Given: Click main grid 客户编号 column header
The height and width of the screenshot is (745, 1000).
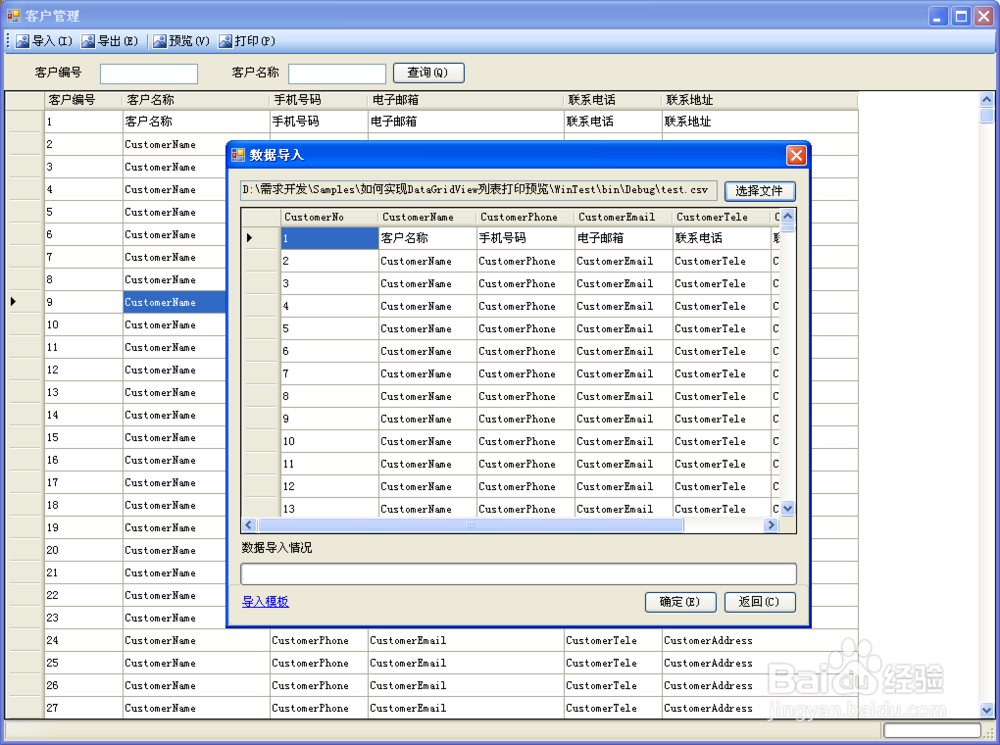Looking at the screenshot, I should tap(84, 100).
